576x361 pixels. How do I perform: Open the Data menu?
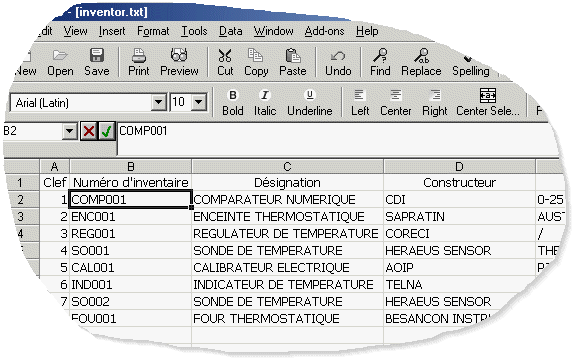(231, 31)
